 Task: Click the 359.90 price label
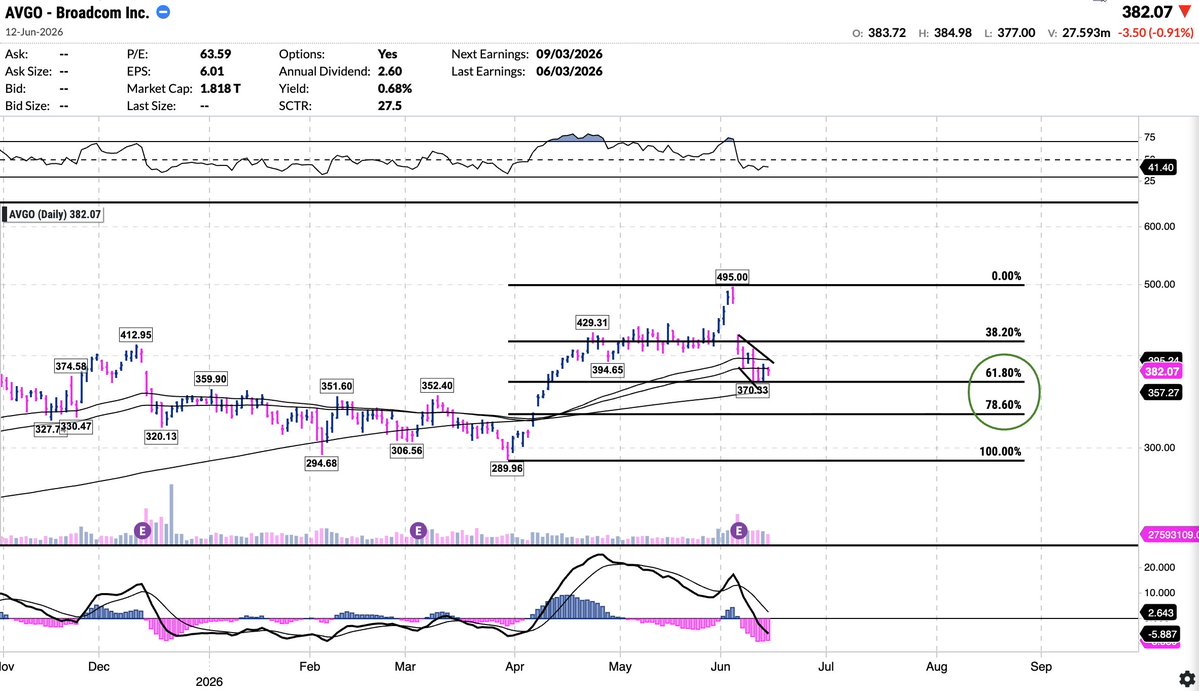pos(210,379)
